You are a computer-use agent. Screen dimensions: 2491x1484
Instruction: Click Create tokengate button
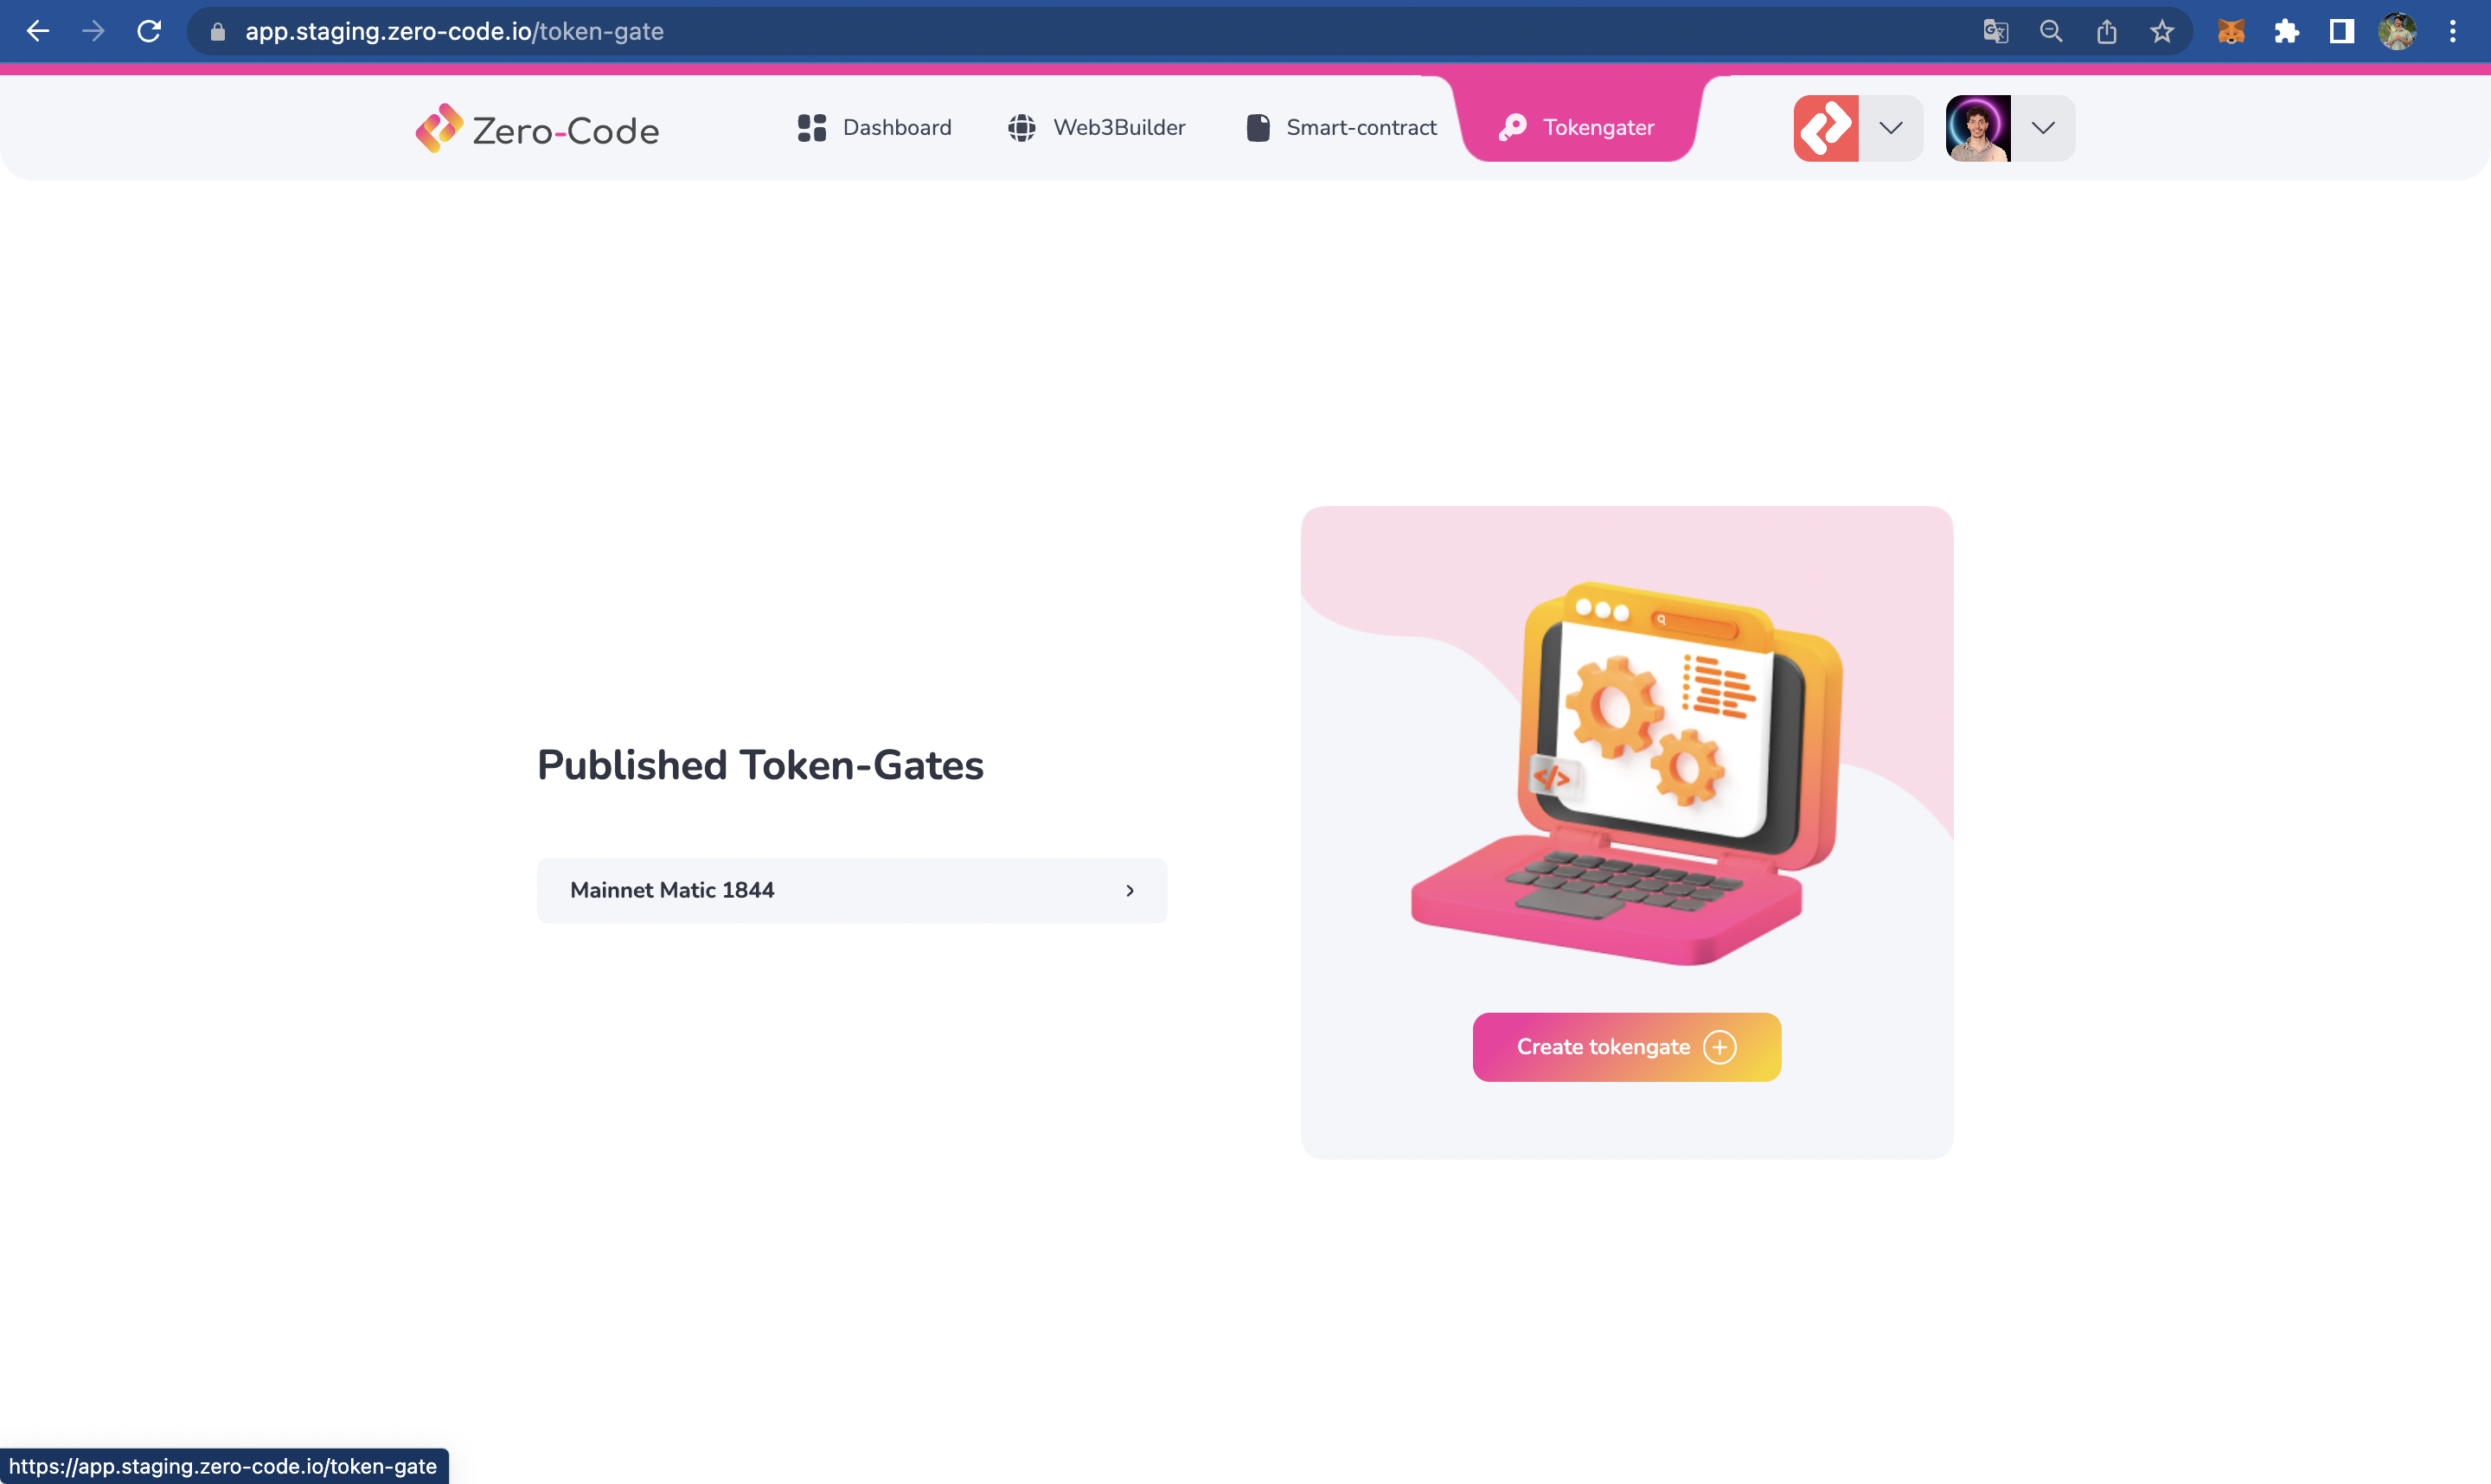(x=1627, y=1047)
